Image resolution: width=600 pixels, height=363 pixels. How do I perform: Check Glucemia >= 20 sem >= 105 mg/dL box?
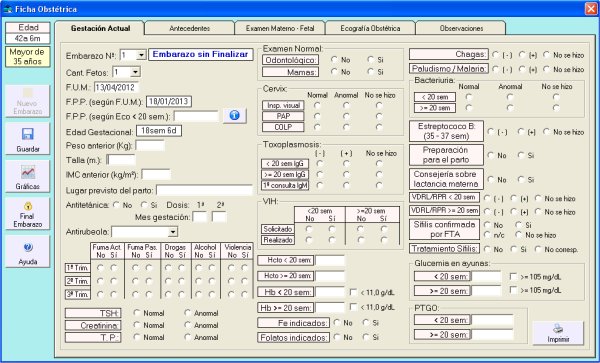[x=513, y=290]
